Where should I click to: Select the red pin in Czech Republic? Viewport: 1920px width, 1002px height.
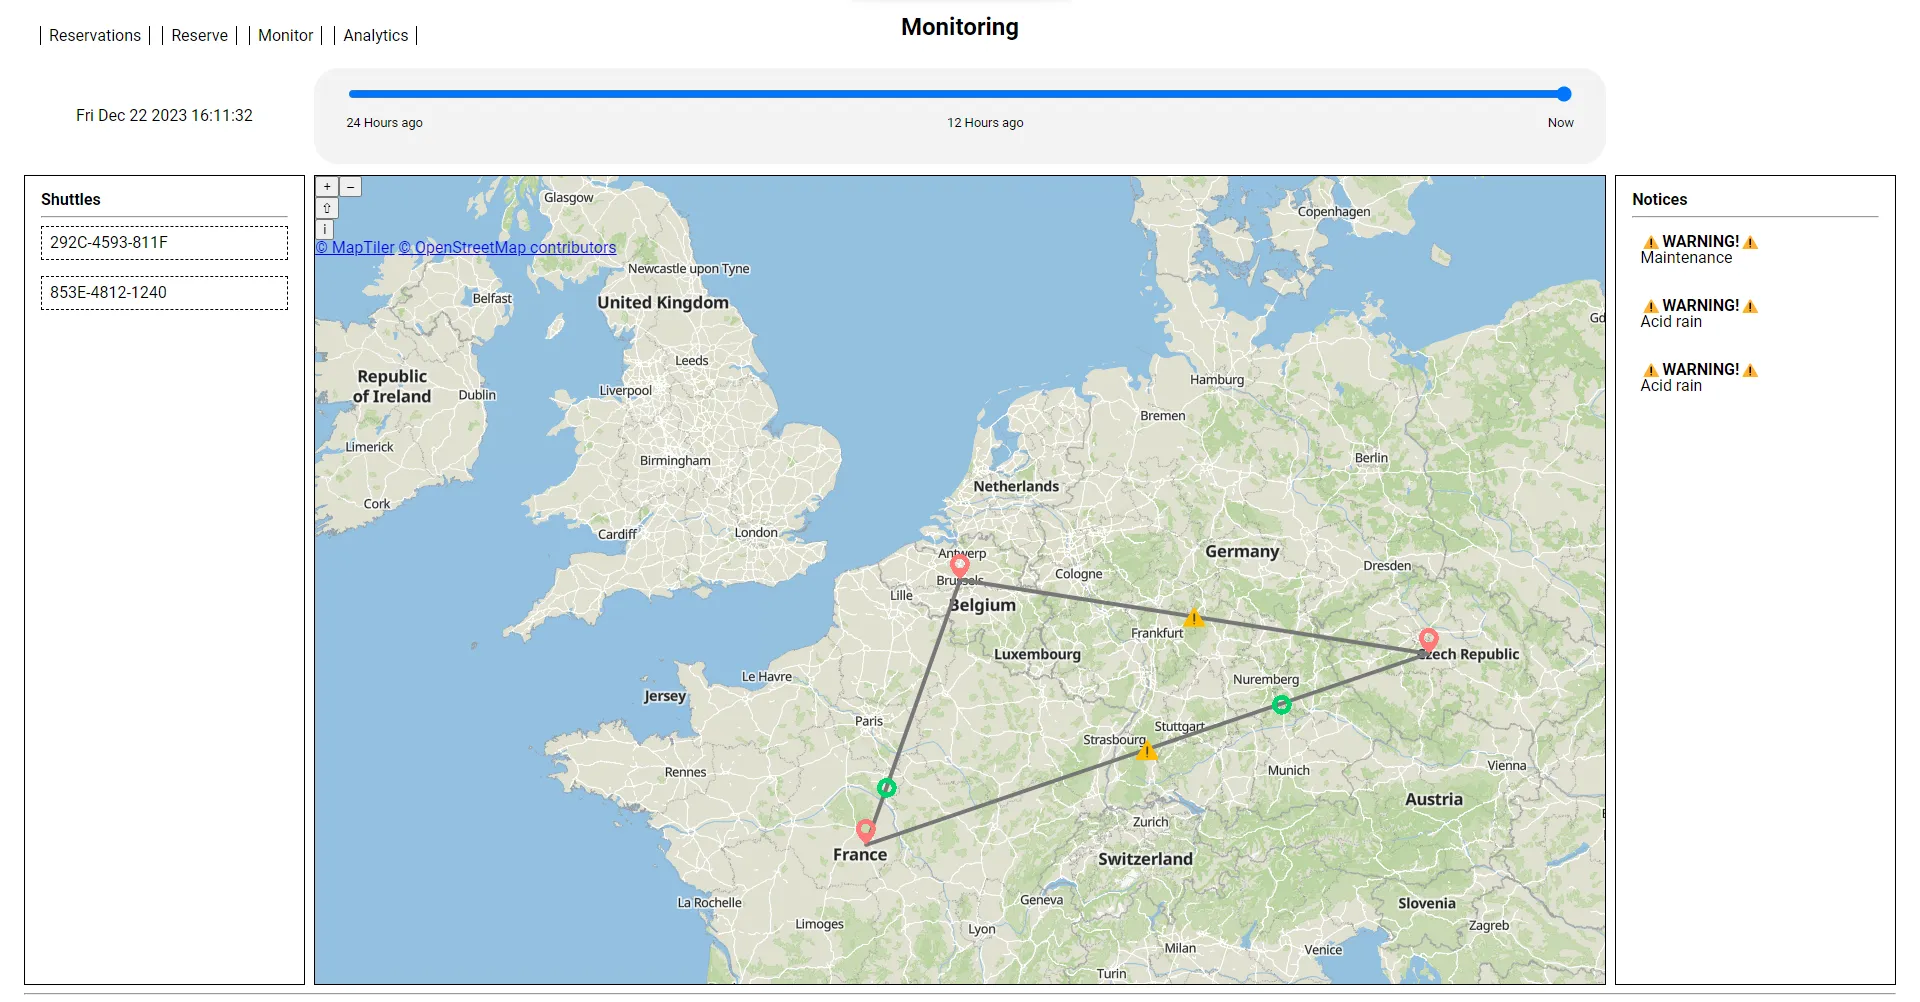(1428, 639)
